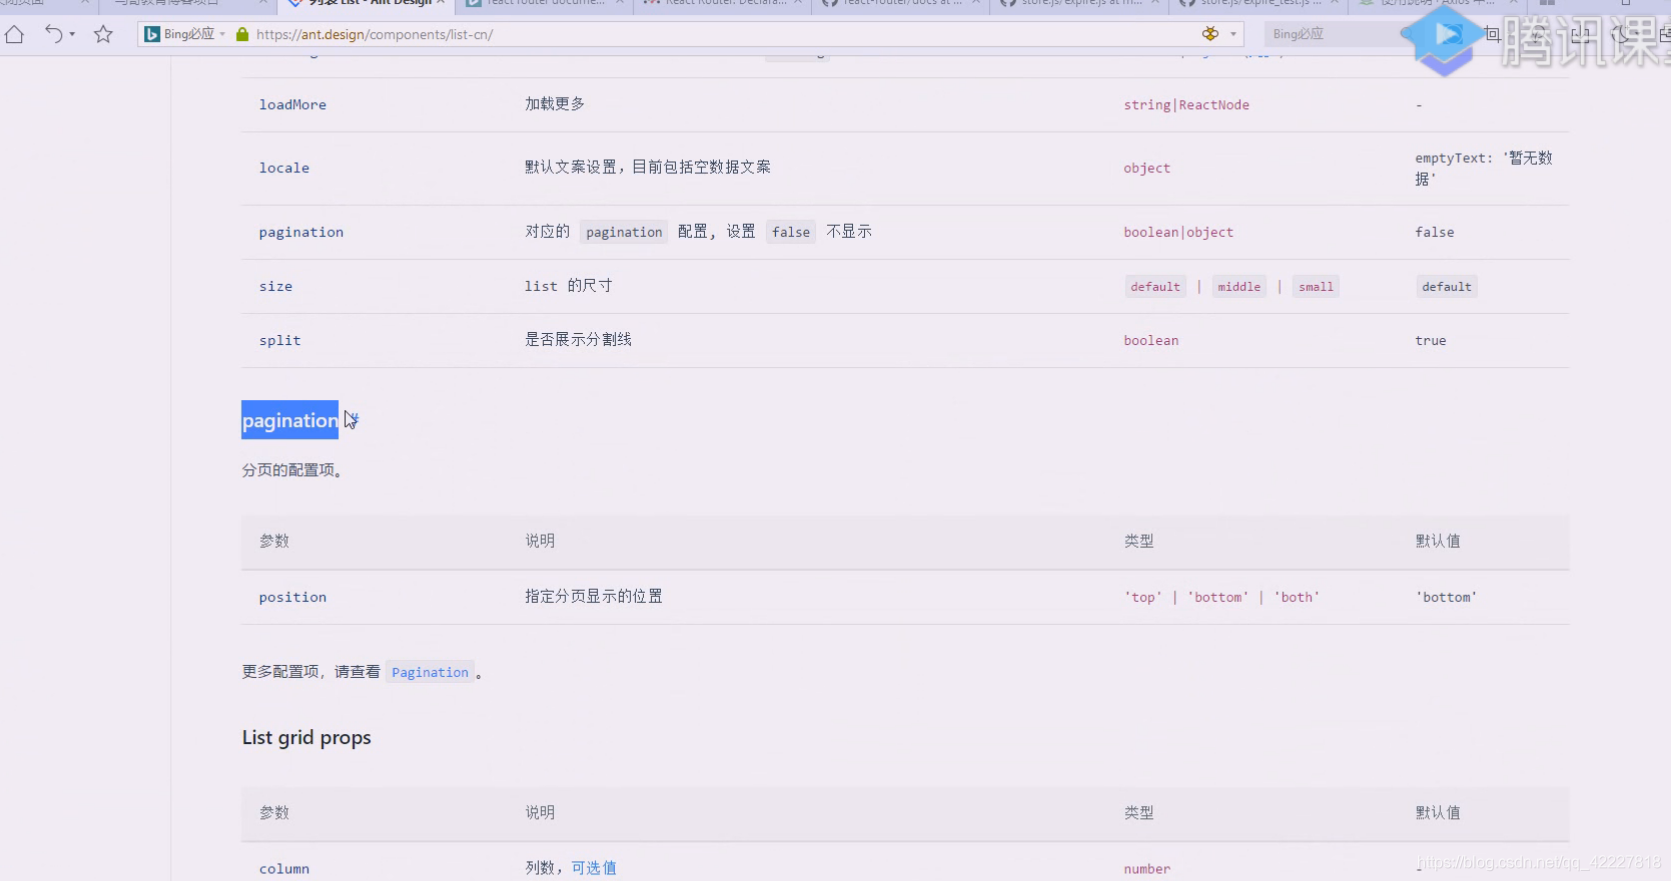Viewport: 1671px width, 881px height.
Task: Open the Pagination component link
Action: click(430, 673)
